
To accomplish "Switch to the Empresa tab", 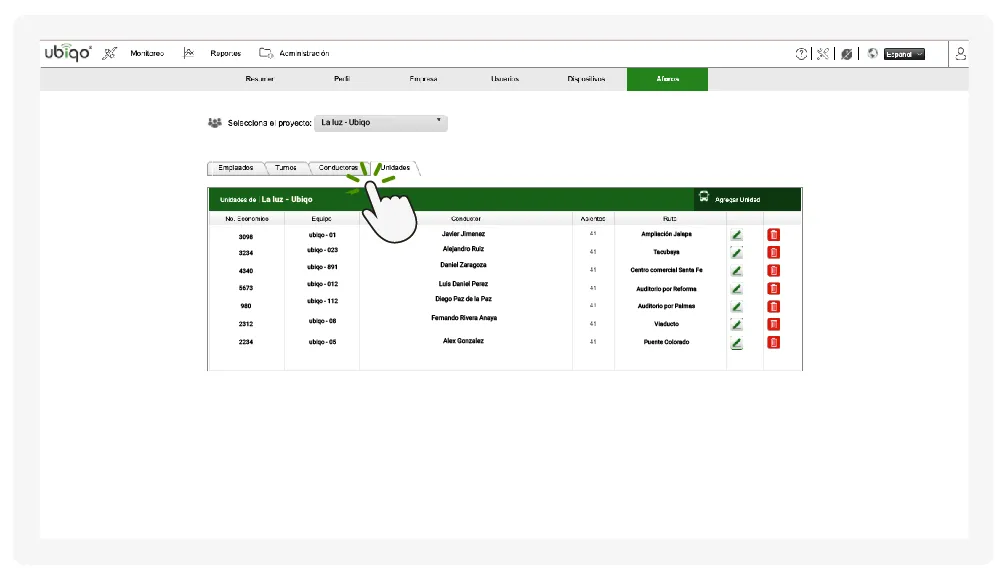I will coord(423,79).
